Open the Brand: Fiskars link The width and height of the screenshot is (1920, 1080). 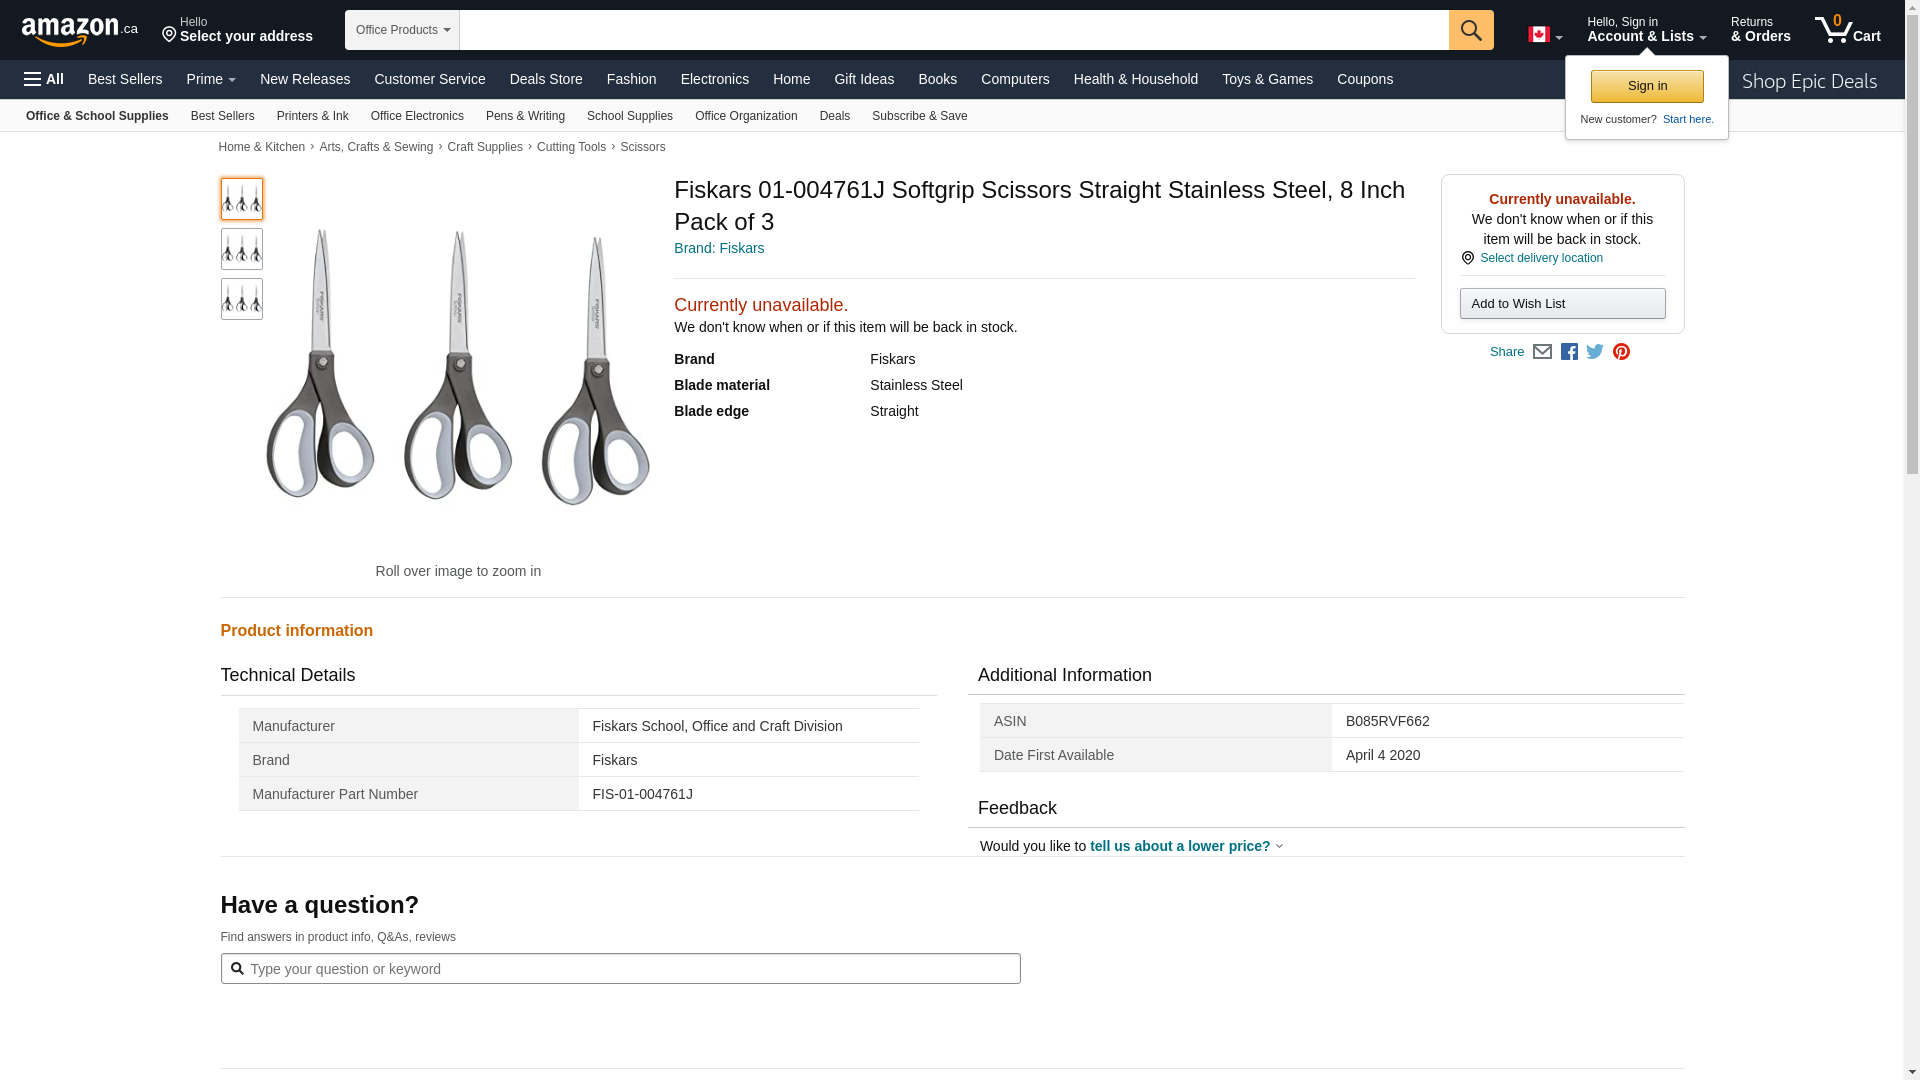tap(719, 248)
